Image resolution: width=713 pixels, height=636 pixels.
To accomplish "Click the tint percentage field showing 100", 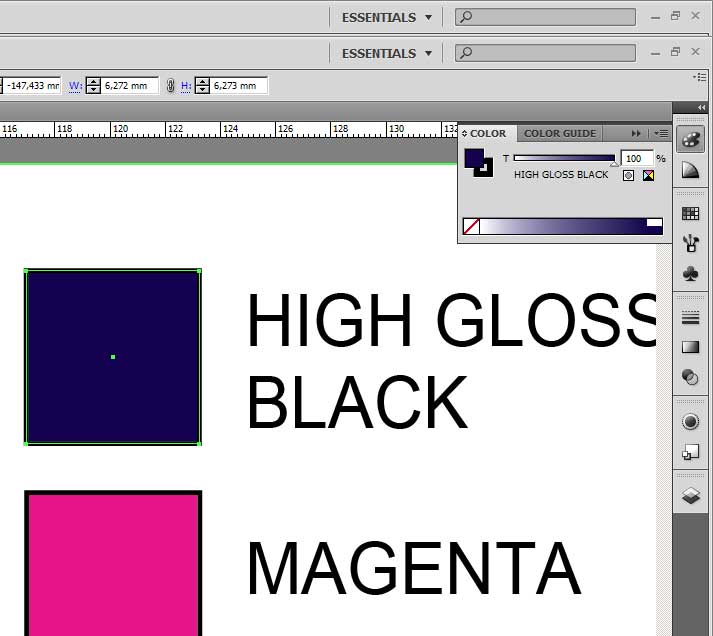I will (x=637, y=158).
